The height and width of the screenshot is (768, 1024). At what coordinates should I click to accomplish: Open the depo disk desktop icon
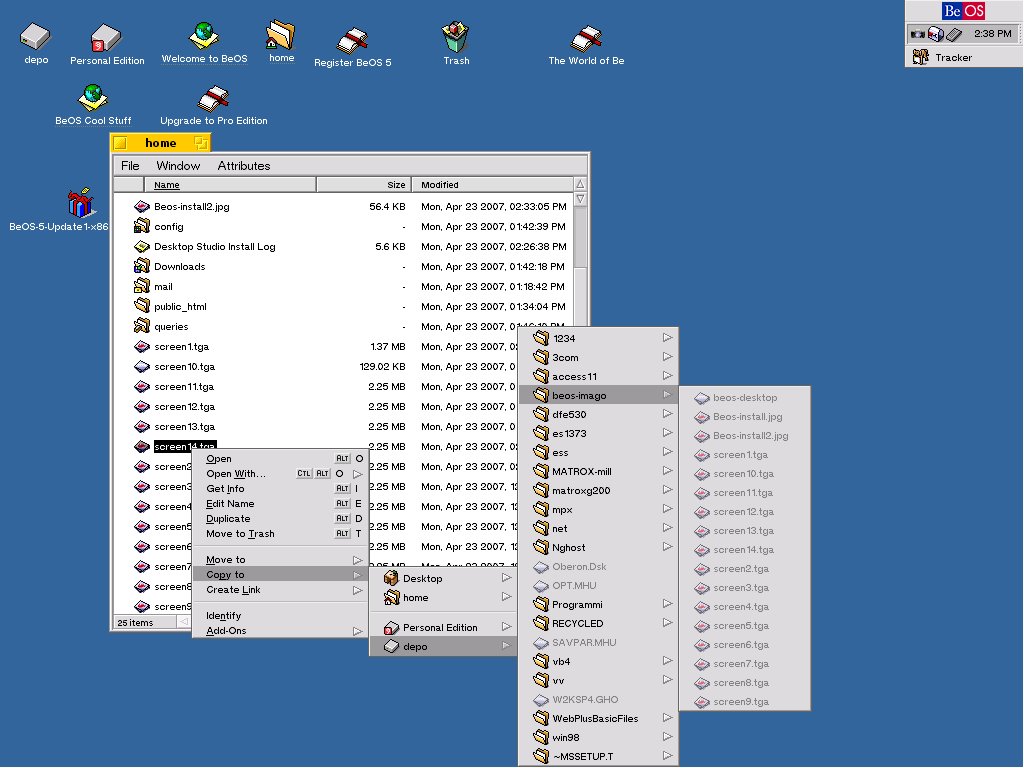pos(36,37)
